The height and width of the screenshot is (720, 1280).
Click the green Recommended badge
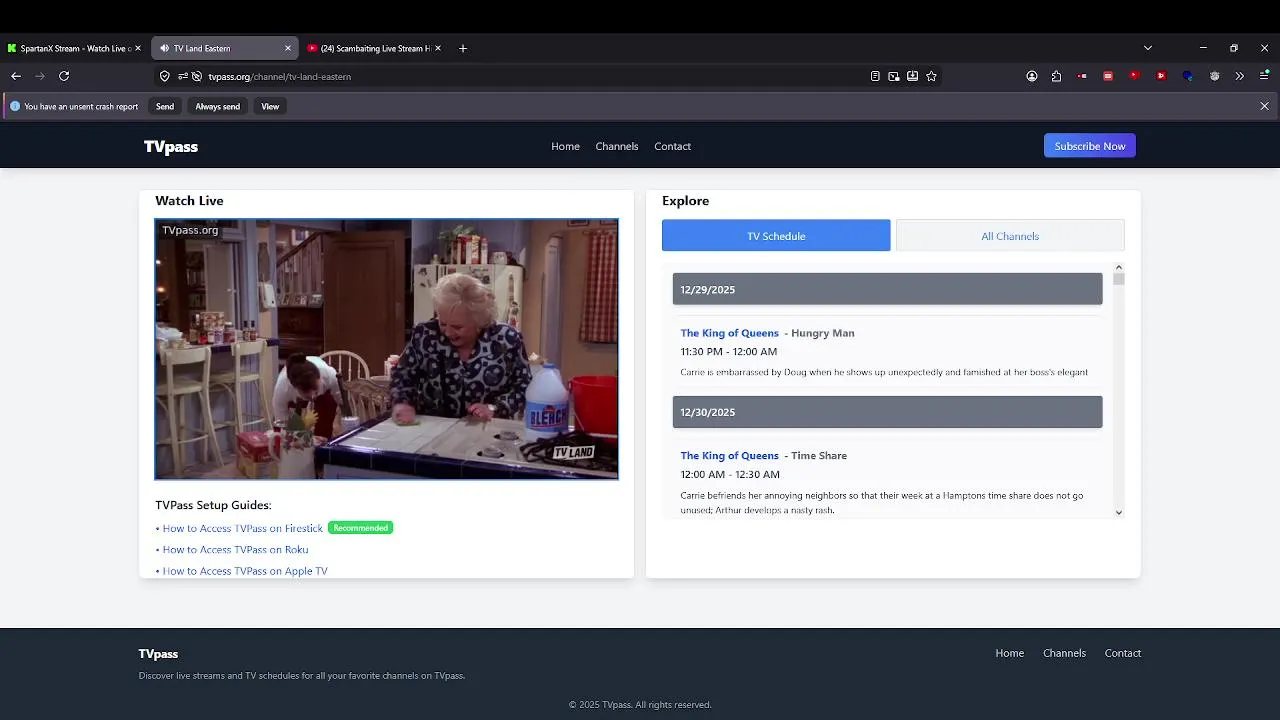[360, 528]
